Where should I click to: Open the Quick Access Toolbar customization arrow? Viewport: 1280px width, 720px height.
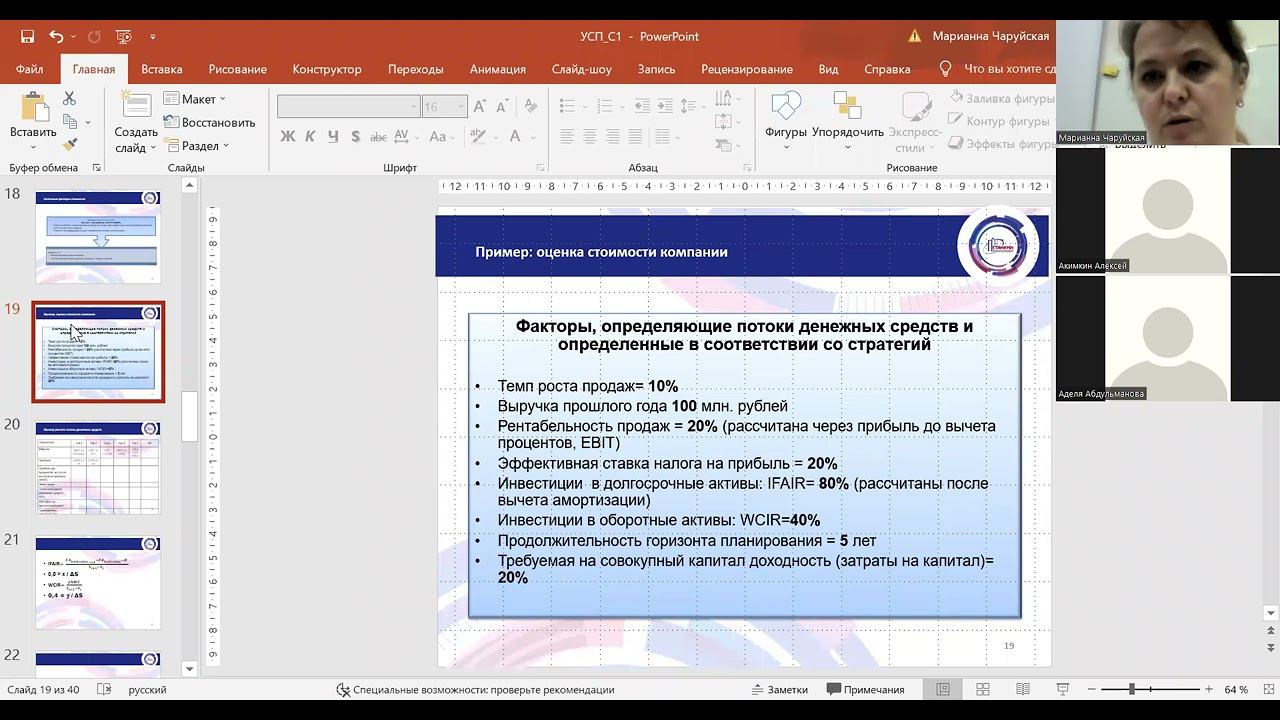click(153, 37)
